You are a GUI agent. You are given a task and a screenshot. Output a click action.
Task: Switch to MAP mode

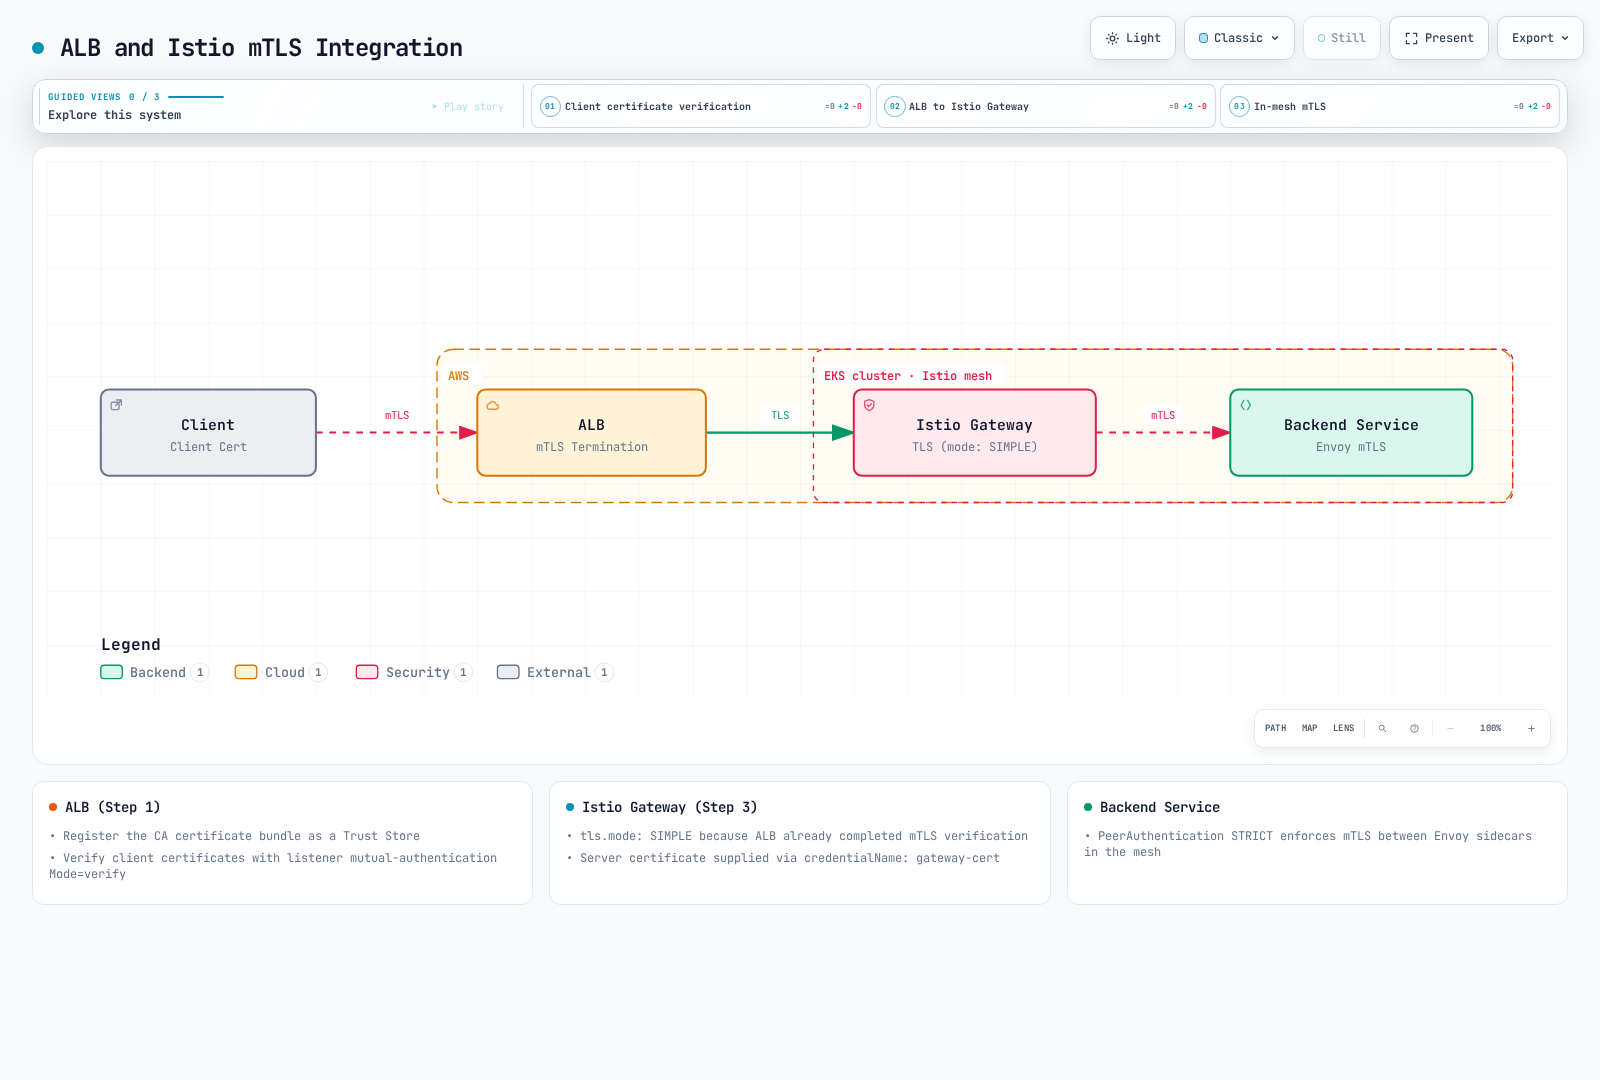[1309, 728]
